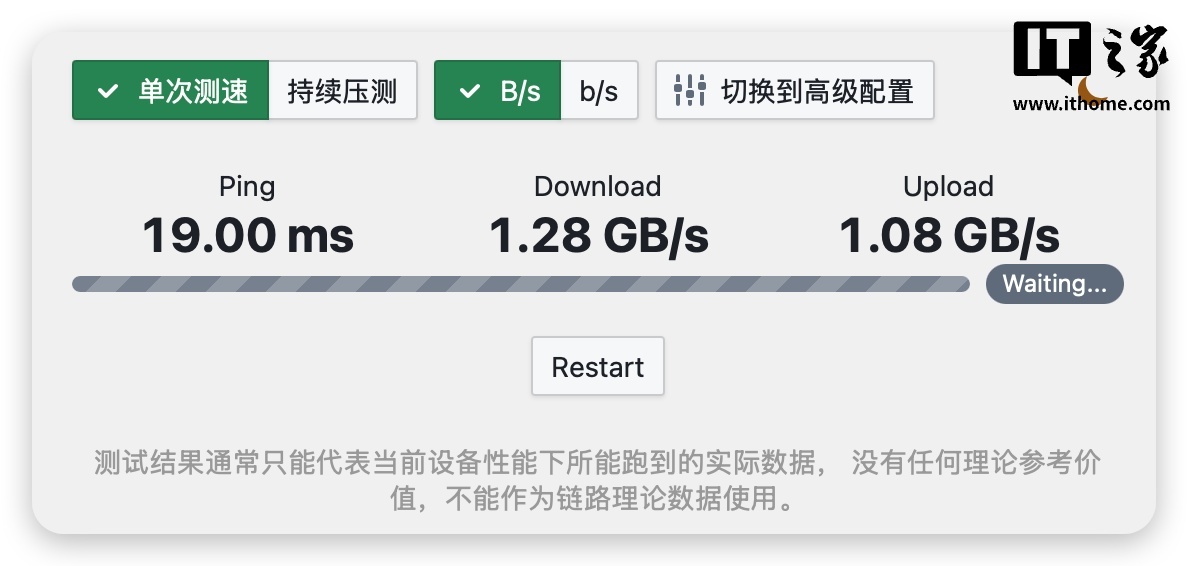1188x566 pixels.
Task: Click the striped speed test progress bar
Action: coord(520,284)
